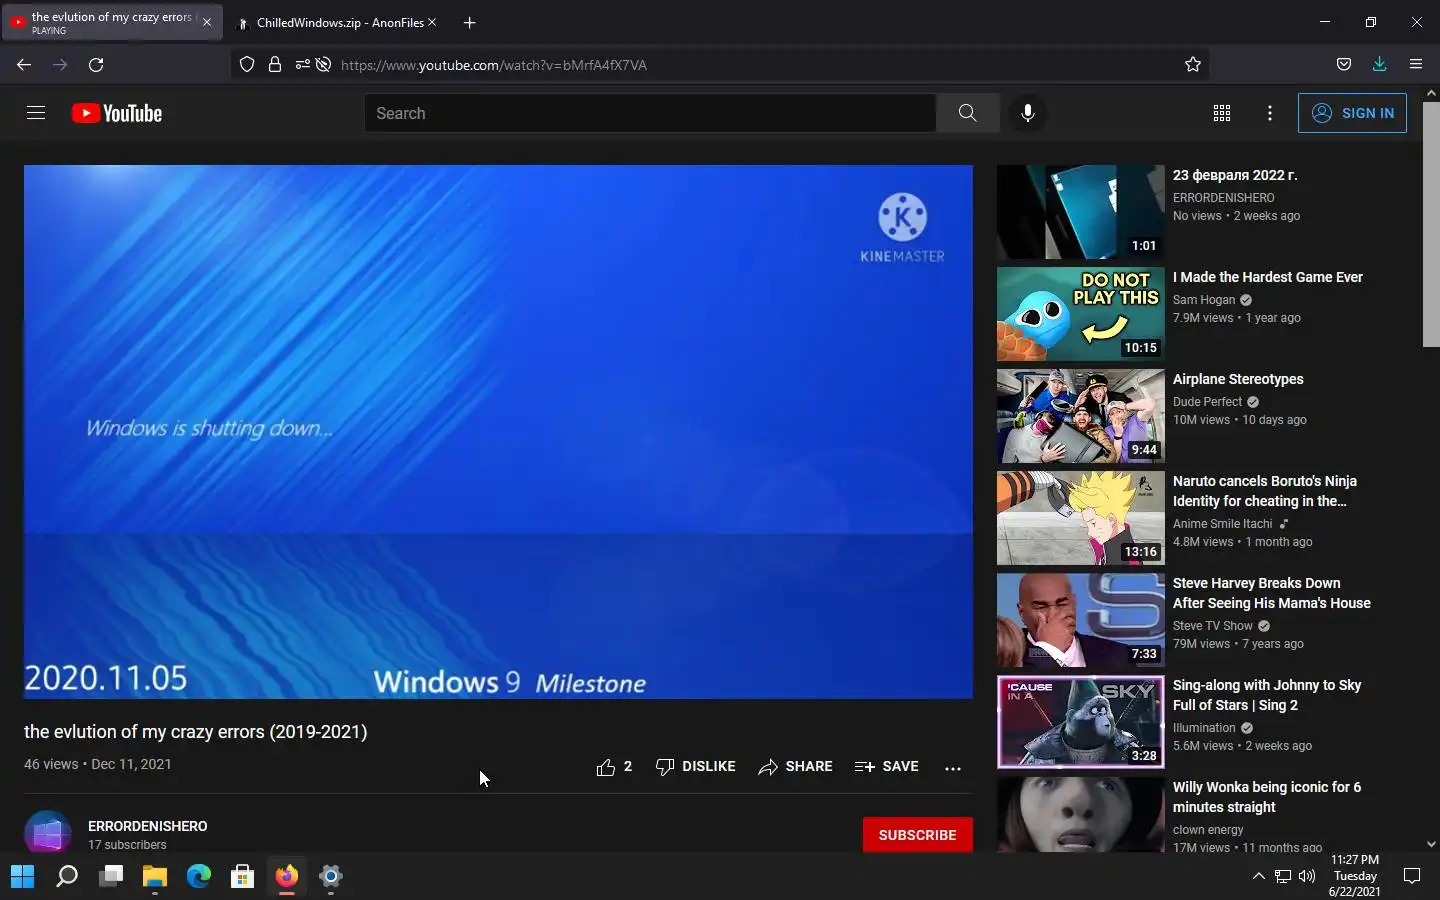Open the Pocket save icon
The width and height of the screenshot is (1440, 900).
point(1344,64)
